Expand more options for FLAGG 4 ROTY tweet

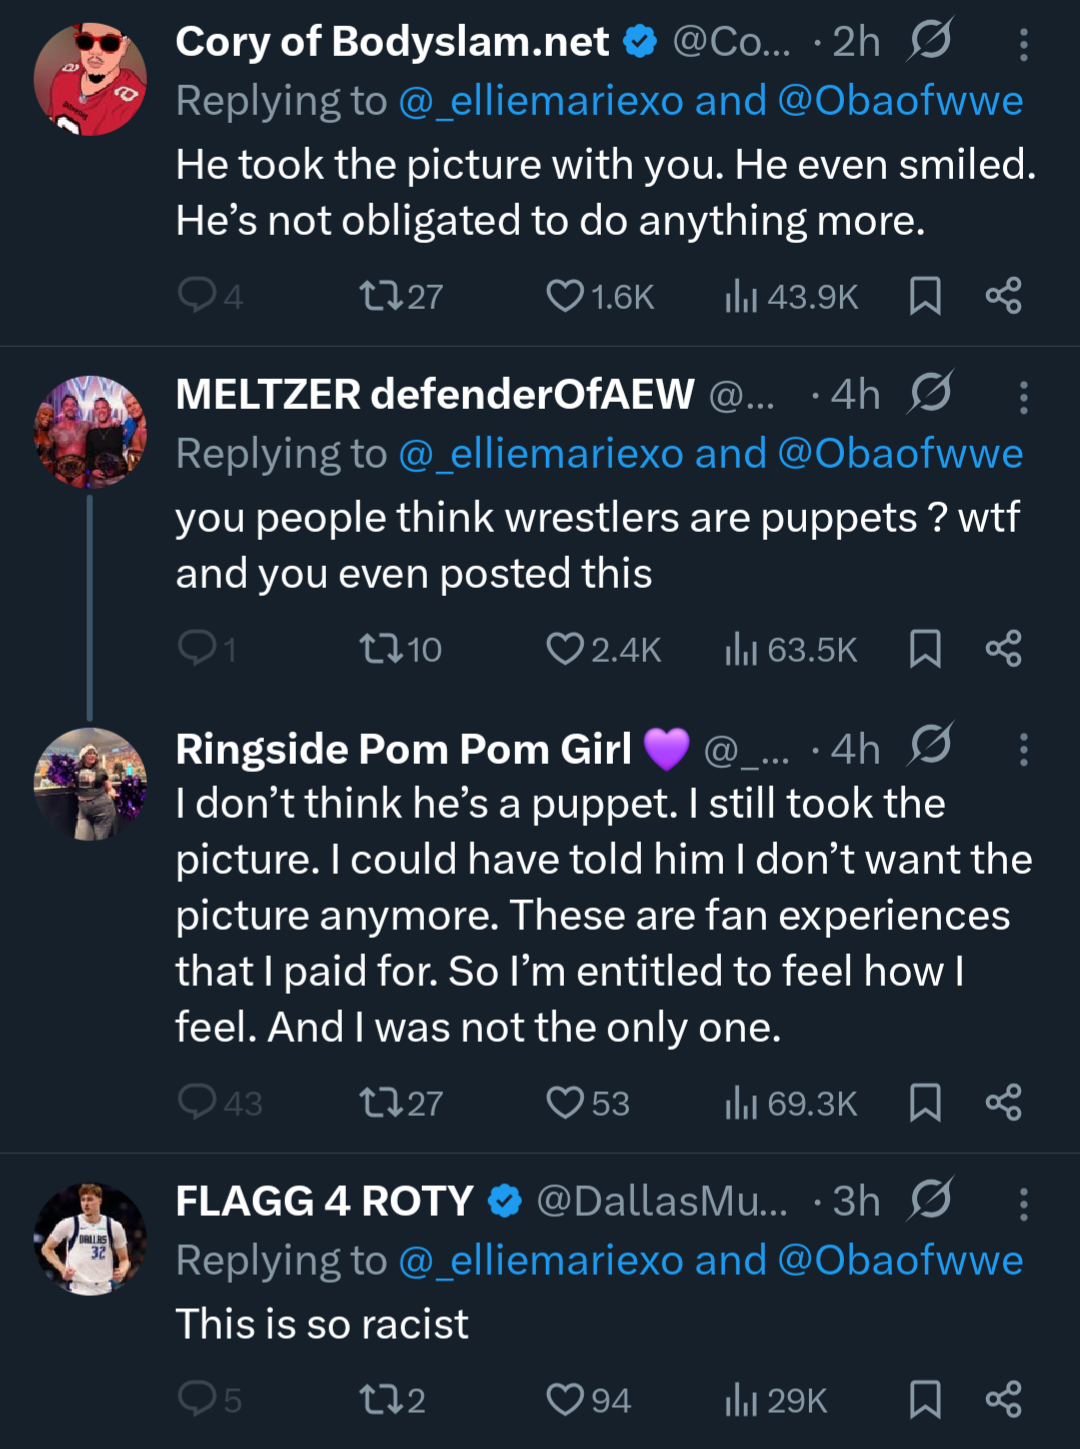[1023, 1203]
